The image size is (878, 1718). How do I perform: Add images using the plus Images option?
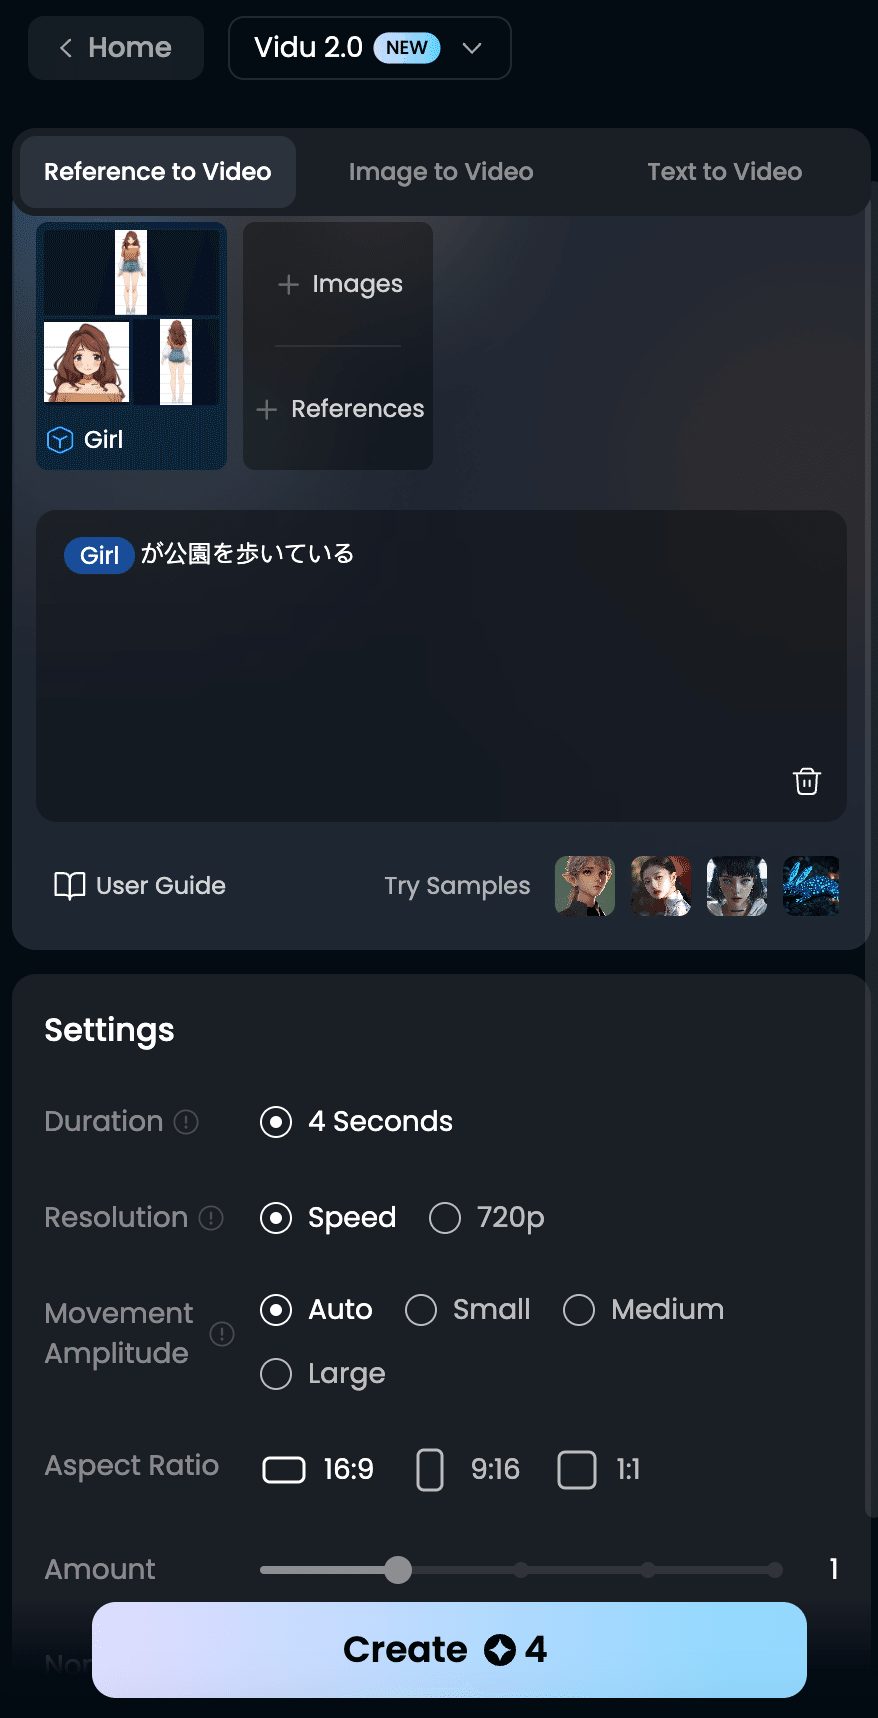(338, 284)
